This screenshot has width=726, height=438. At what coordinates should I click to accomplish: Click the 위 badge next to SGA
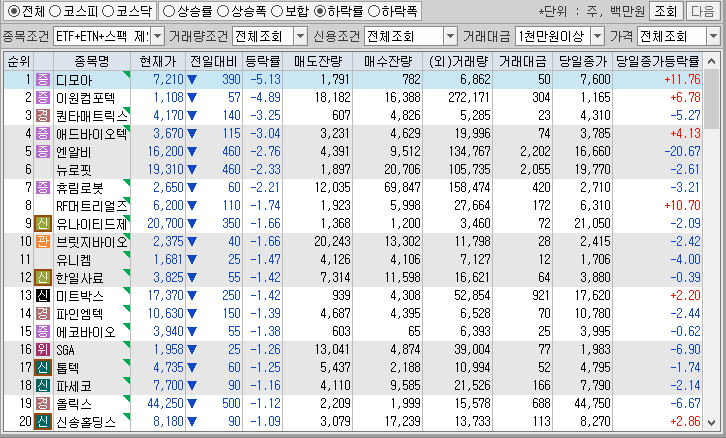(x=43, y=350)
